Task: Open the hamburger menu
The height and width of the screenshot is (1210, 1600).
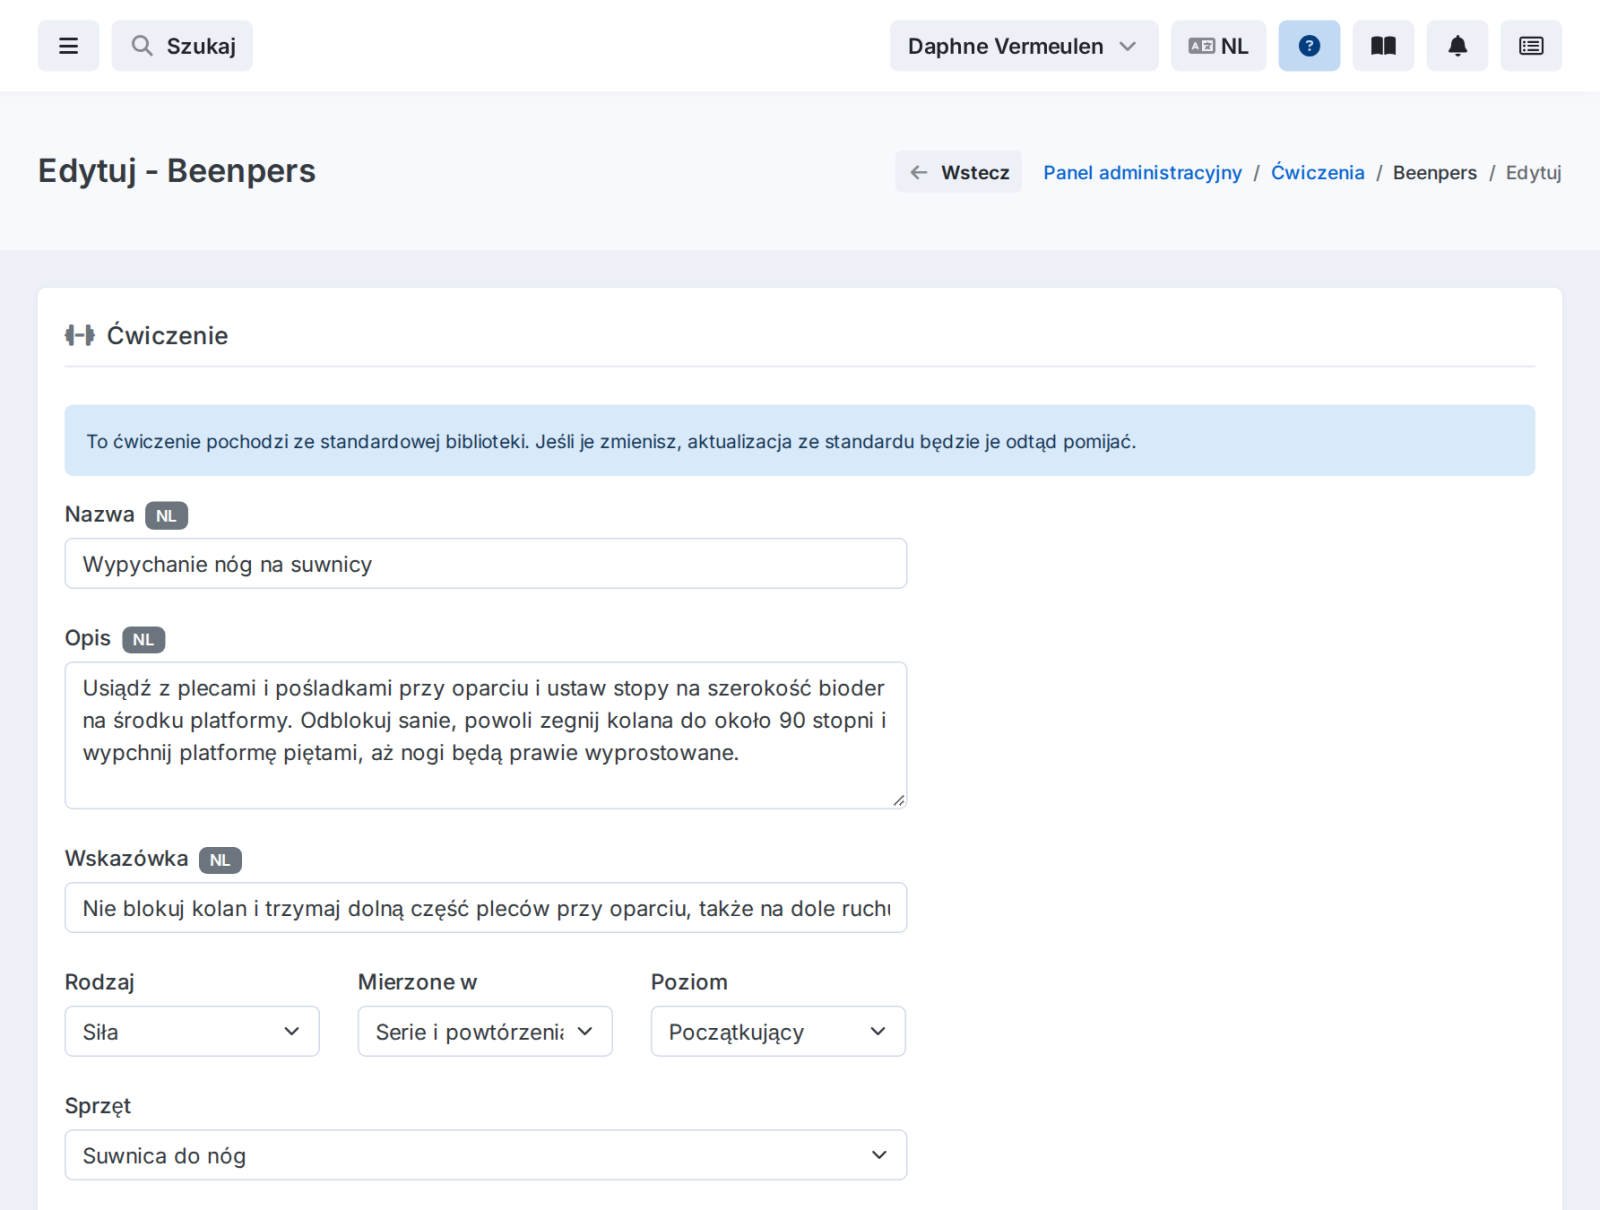Action: pos(68,46)
